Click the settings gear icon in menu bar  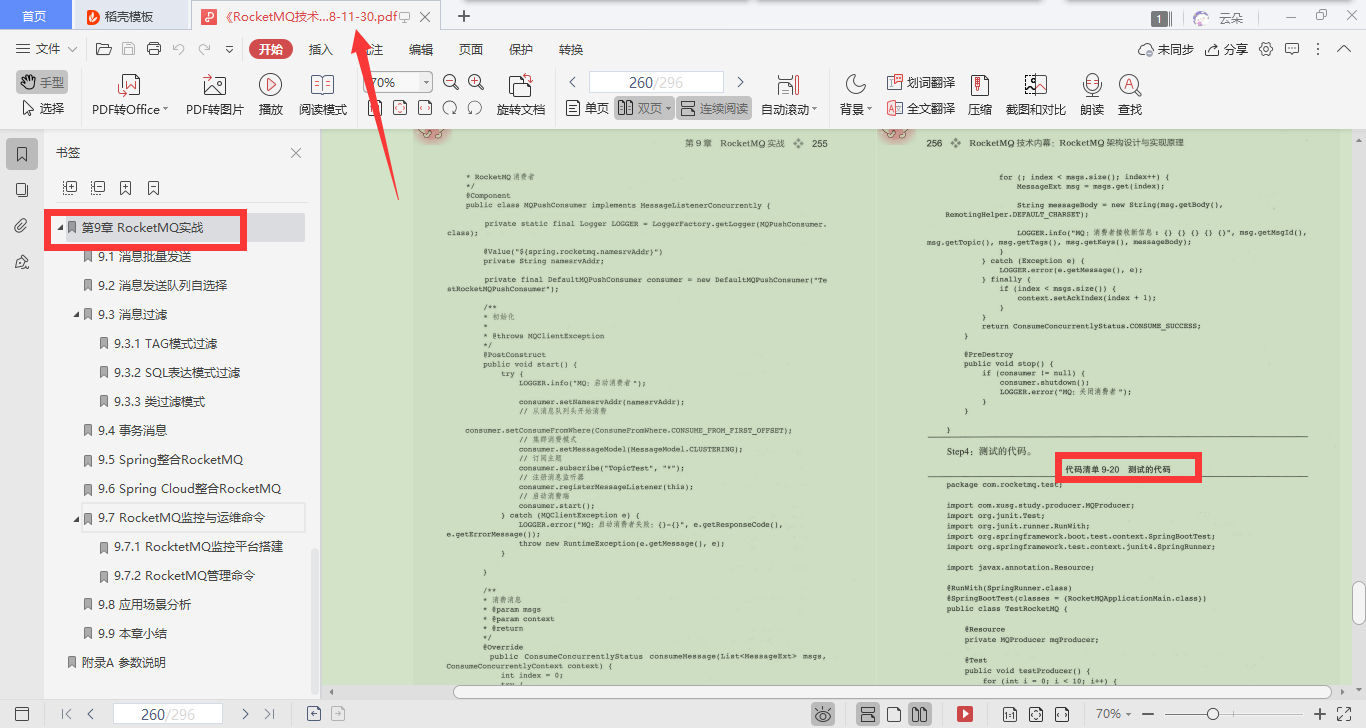(1266, 49)
